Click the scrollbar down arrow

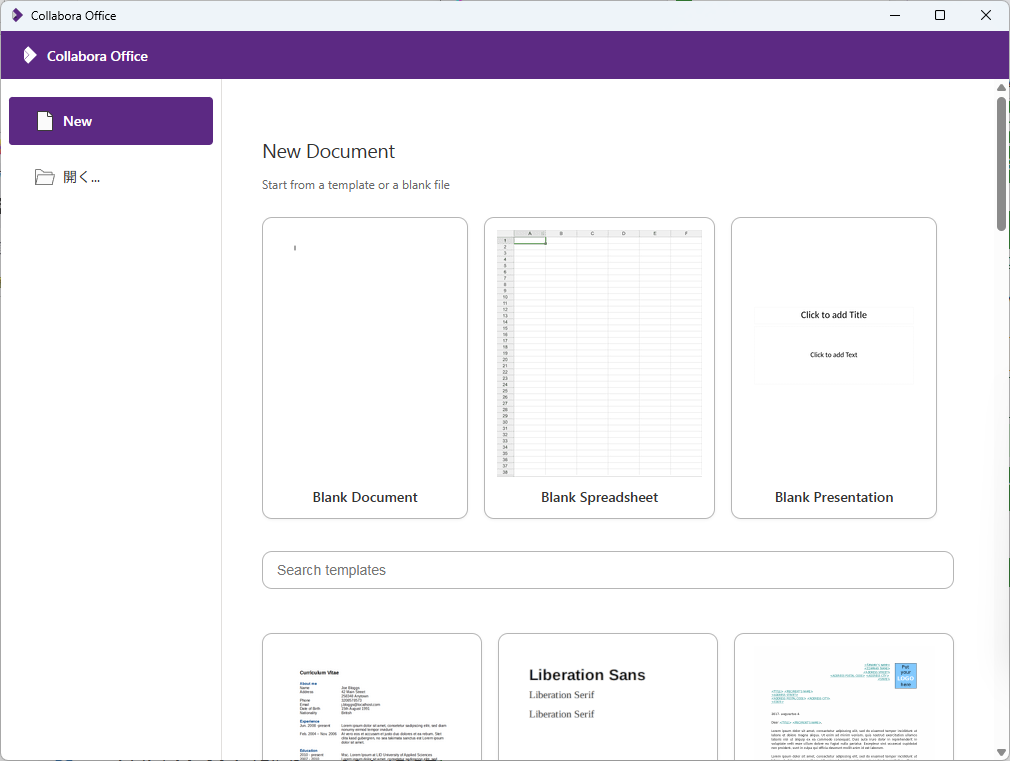(1001, 752)
